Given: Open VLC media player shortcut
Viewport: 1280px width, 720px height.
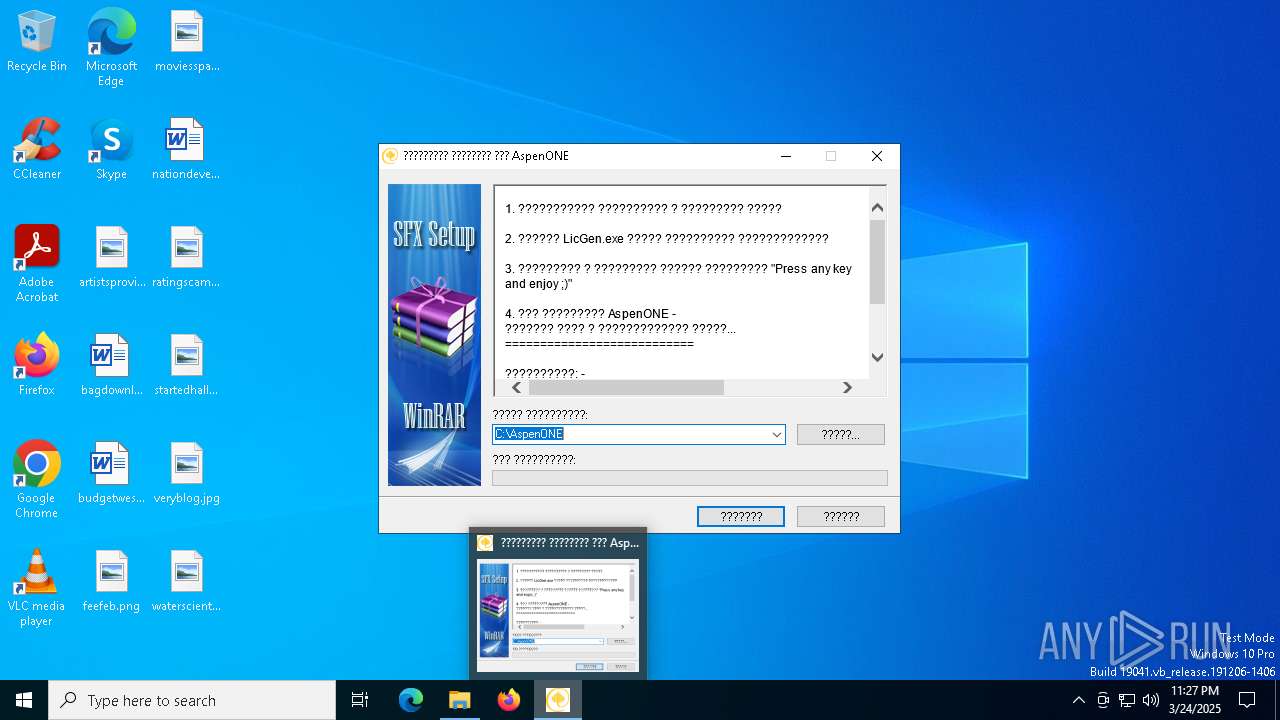Looking at the screenshot, I should 37,588.
